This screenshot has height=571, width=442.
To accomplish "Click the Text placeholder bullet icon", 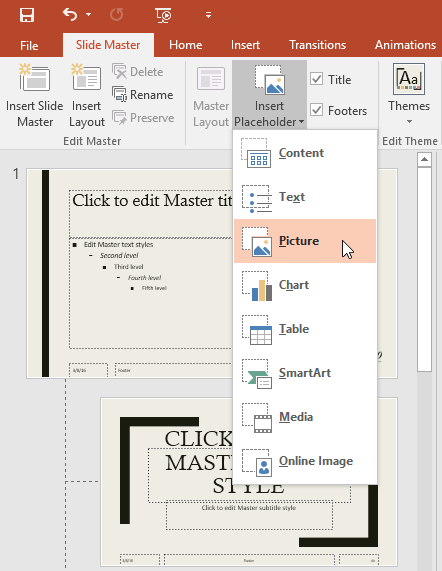I will click(x=256, y=198).
